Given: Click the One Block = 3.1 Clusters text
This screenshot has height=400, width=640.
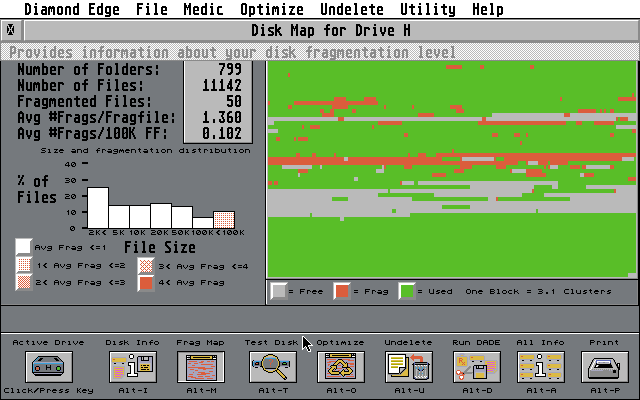Looking at the screenshot, I should click(538, 291).
